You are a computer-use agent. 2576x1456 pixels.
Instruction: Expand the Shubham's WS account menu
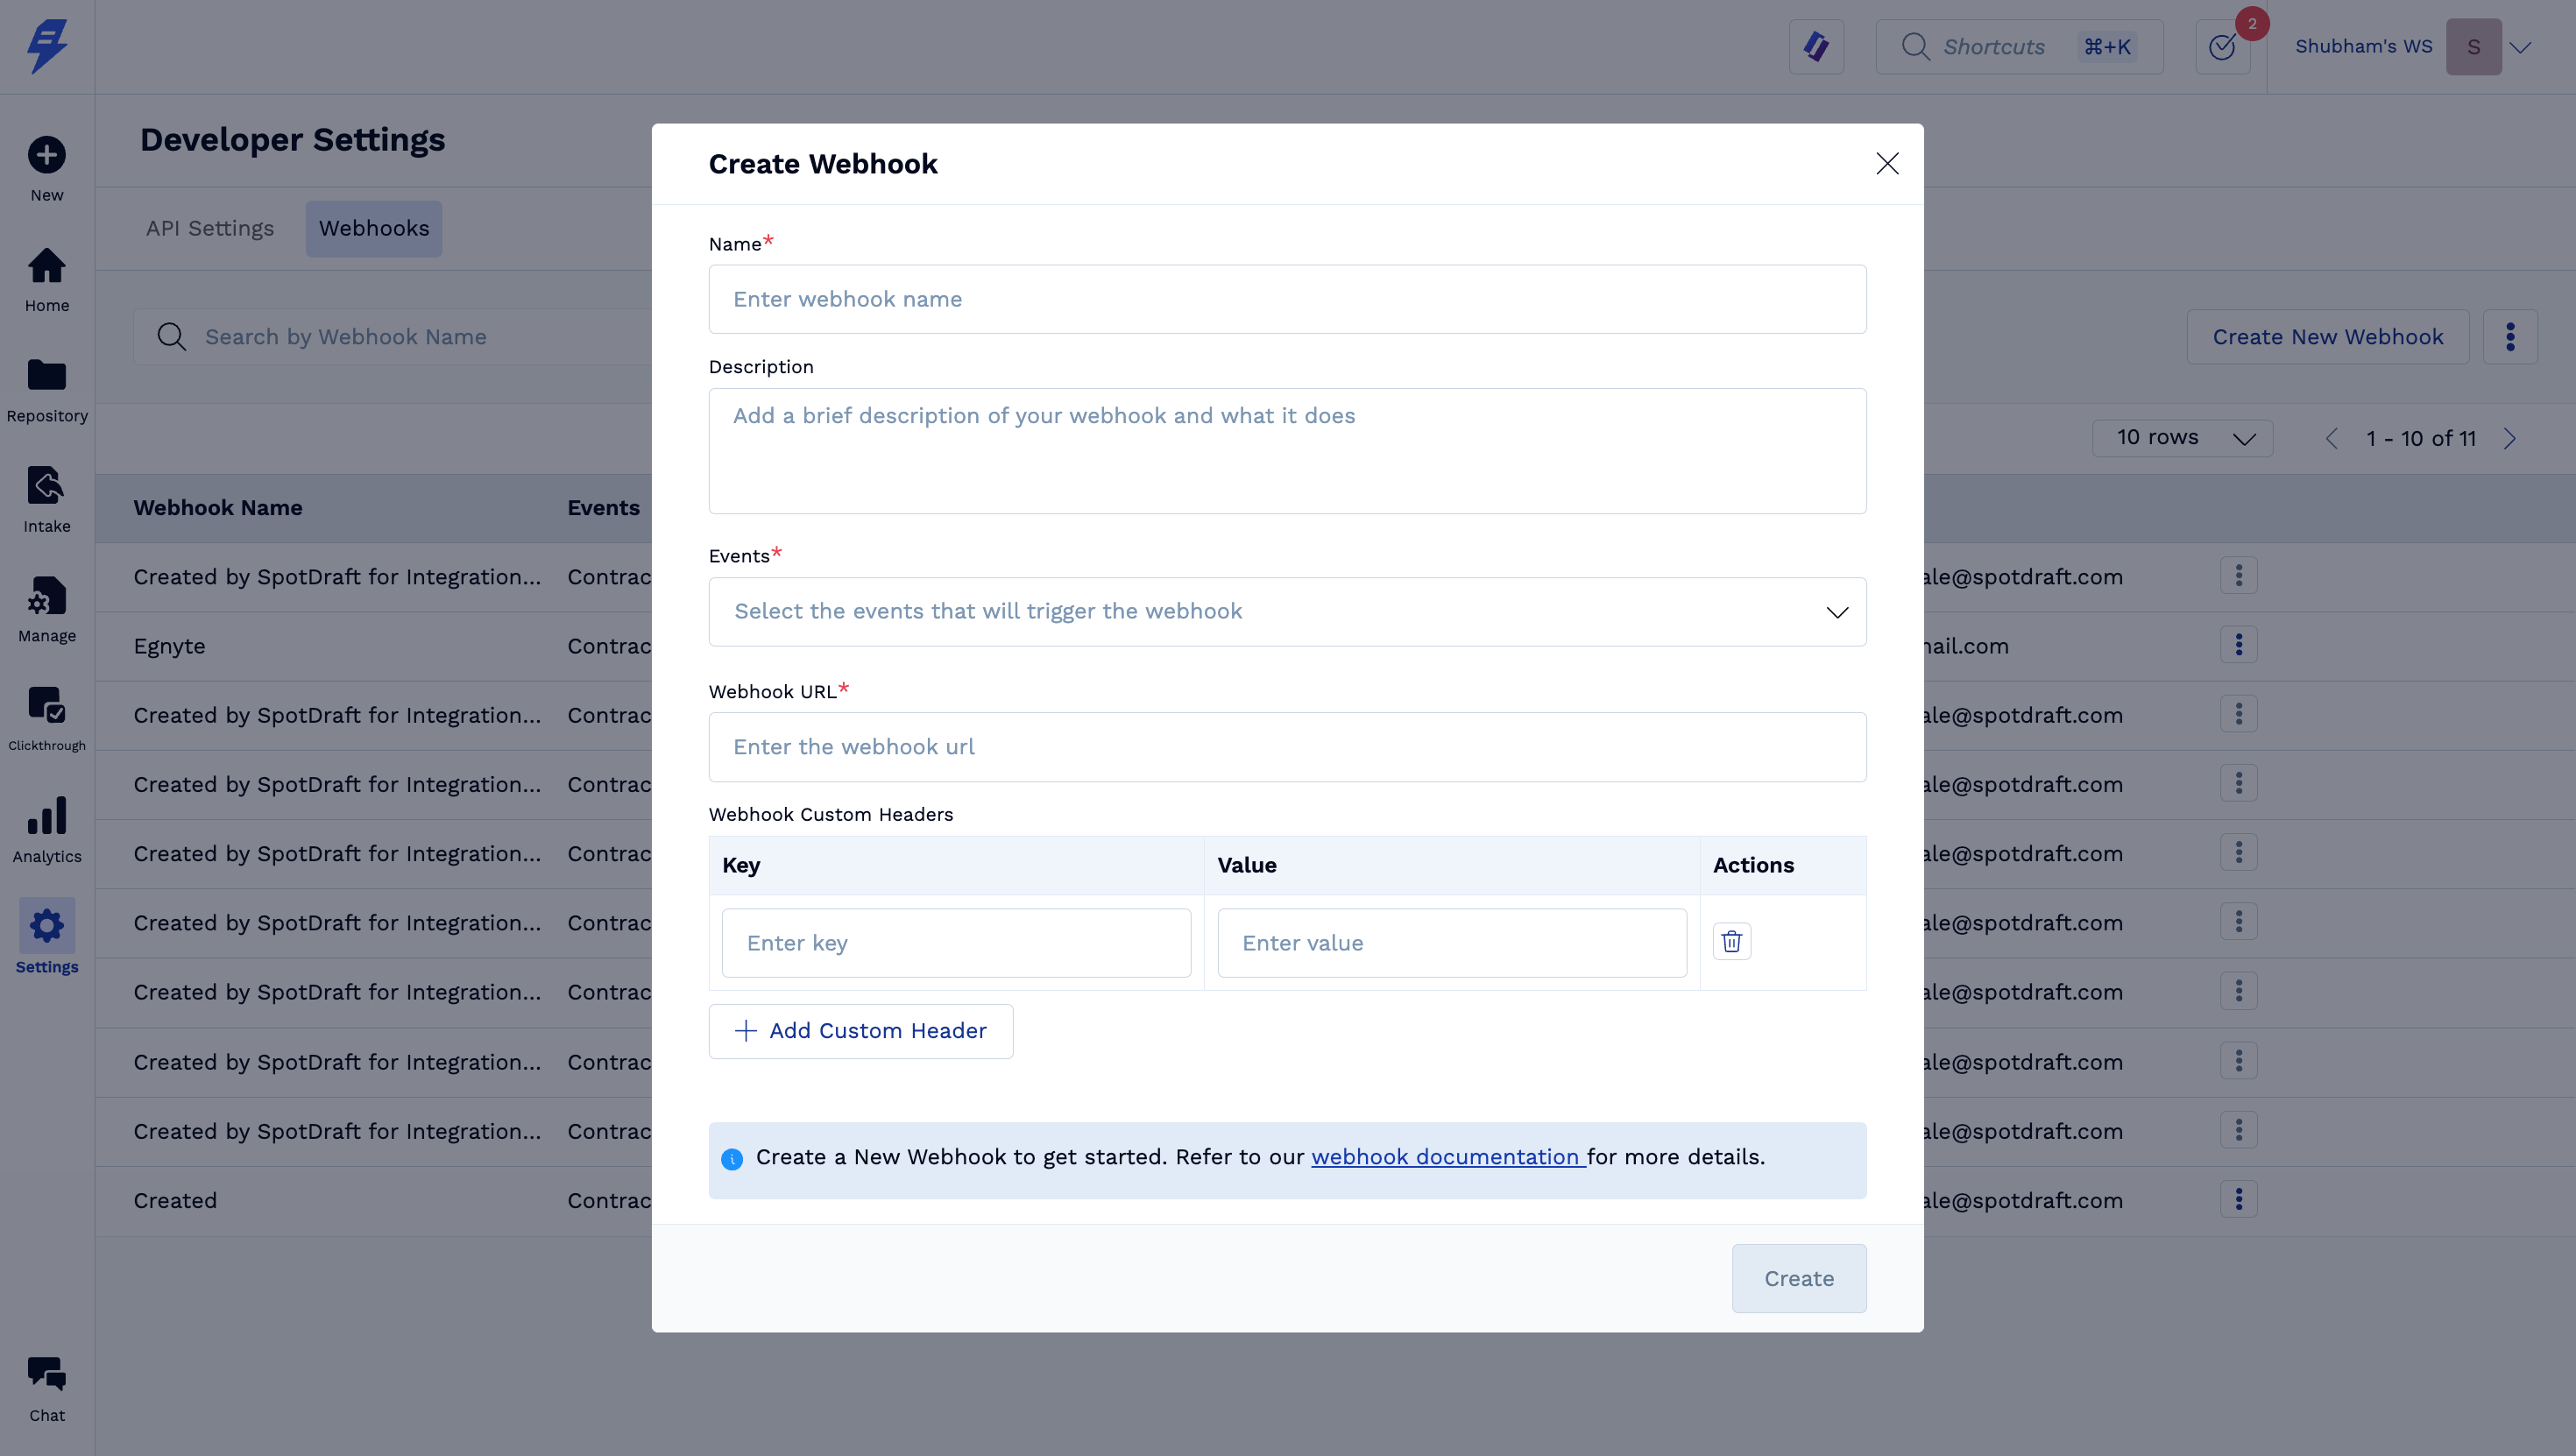coord(2520,47)
